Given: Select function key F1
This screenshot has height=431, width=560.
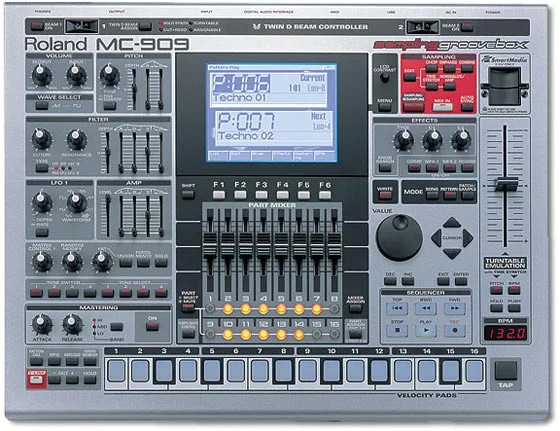Looking at the screenshot, I should [x=219, y=195].
